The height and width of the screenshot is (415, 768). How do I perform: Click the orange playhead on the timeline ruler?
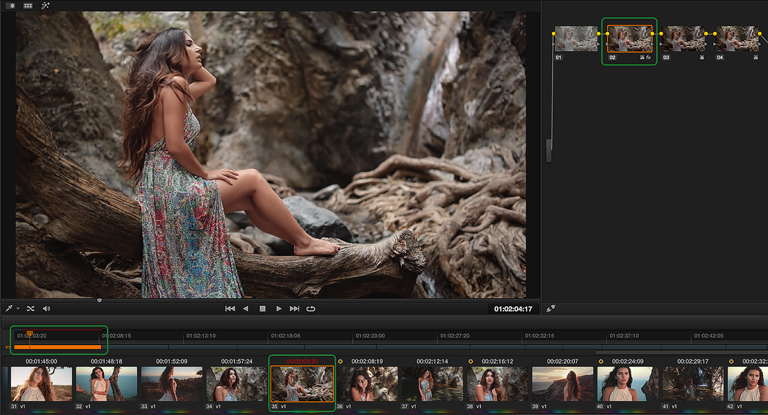point(30,334)
